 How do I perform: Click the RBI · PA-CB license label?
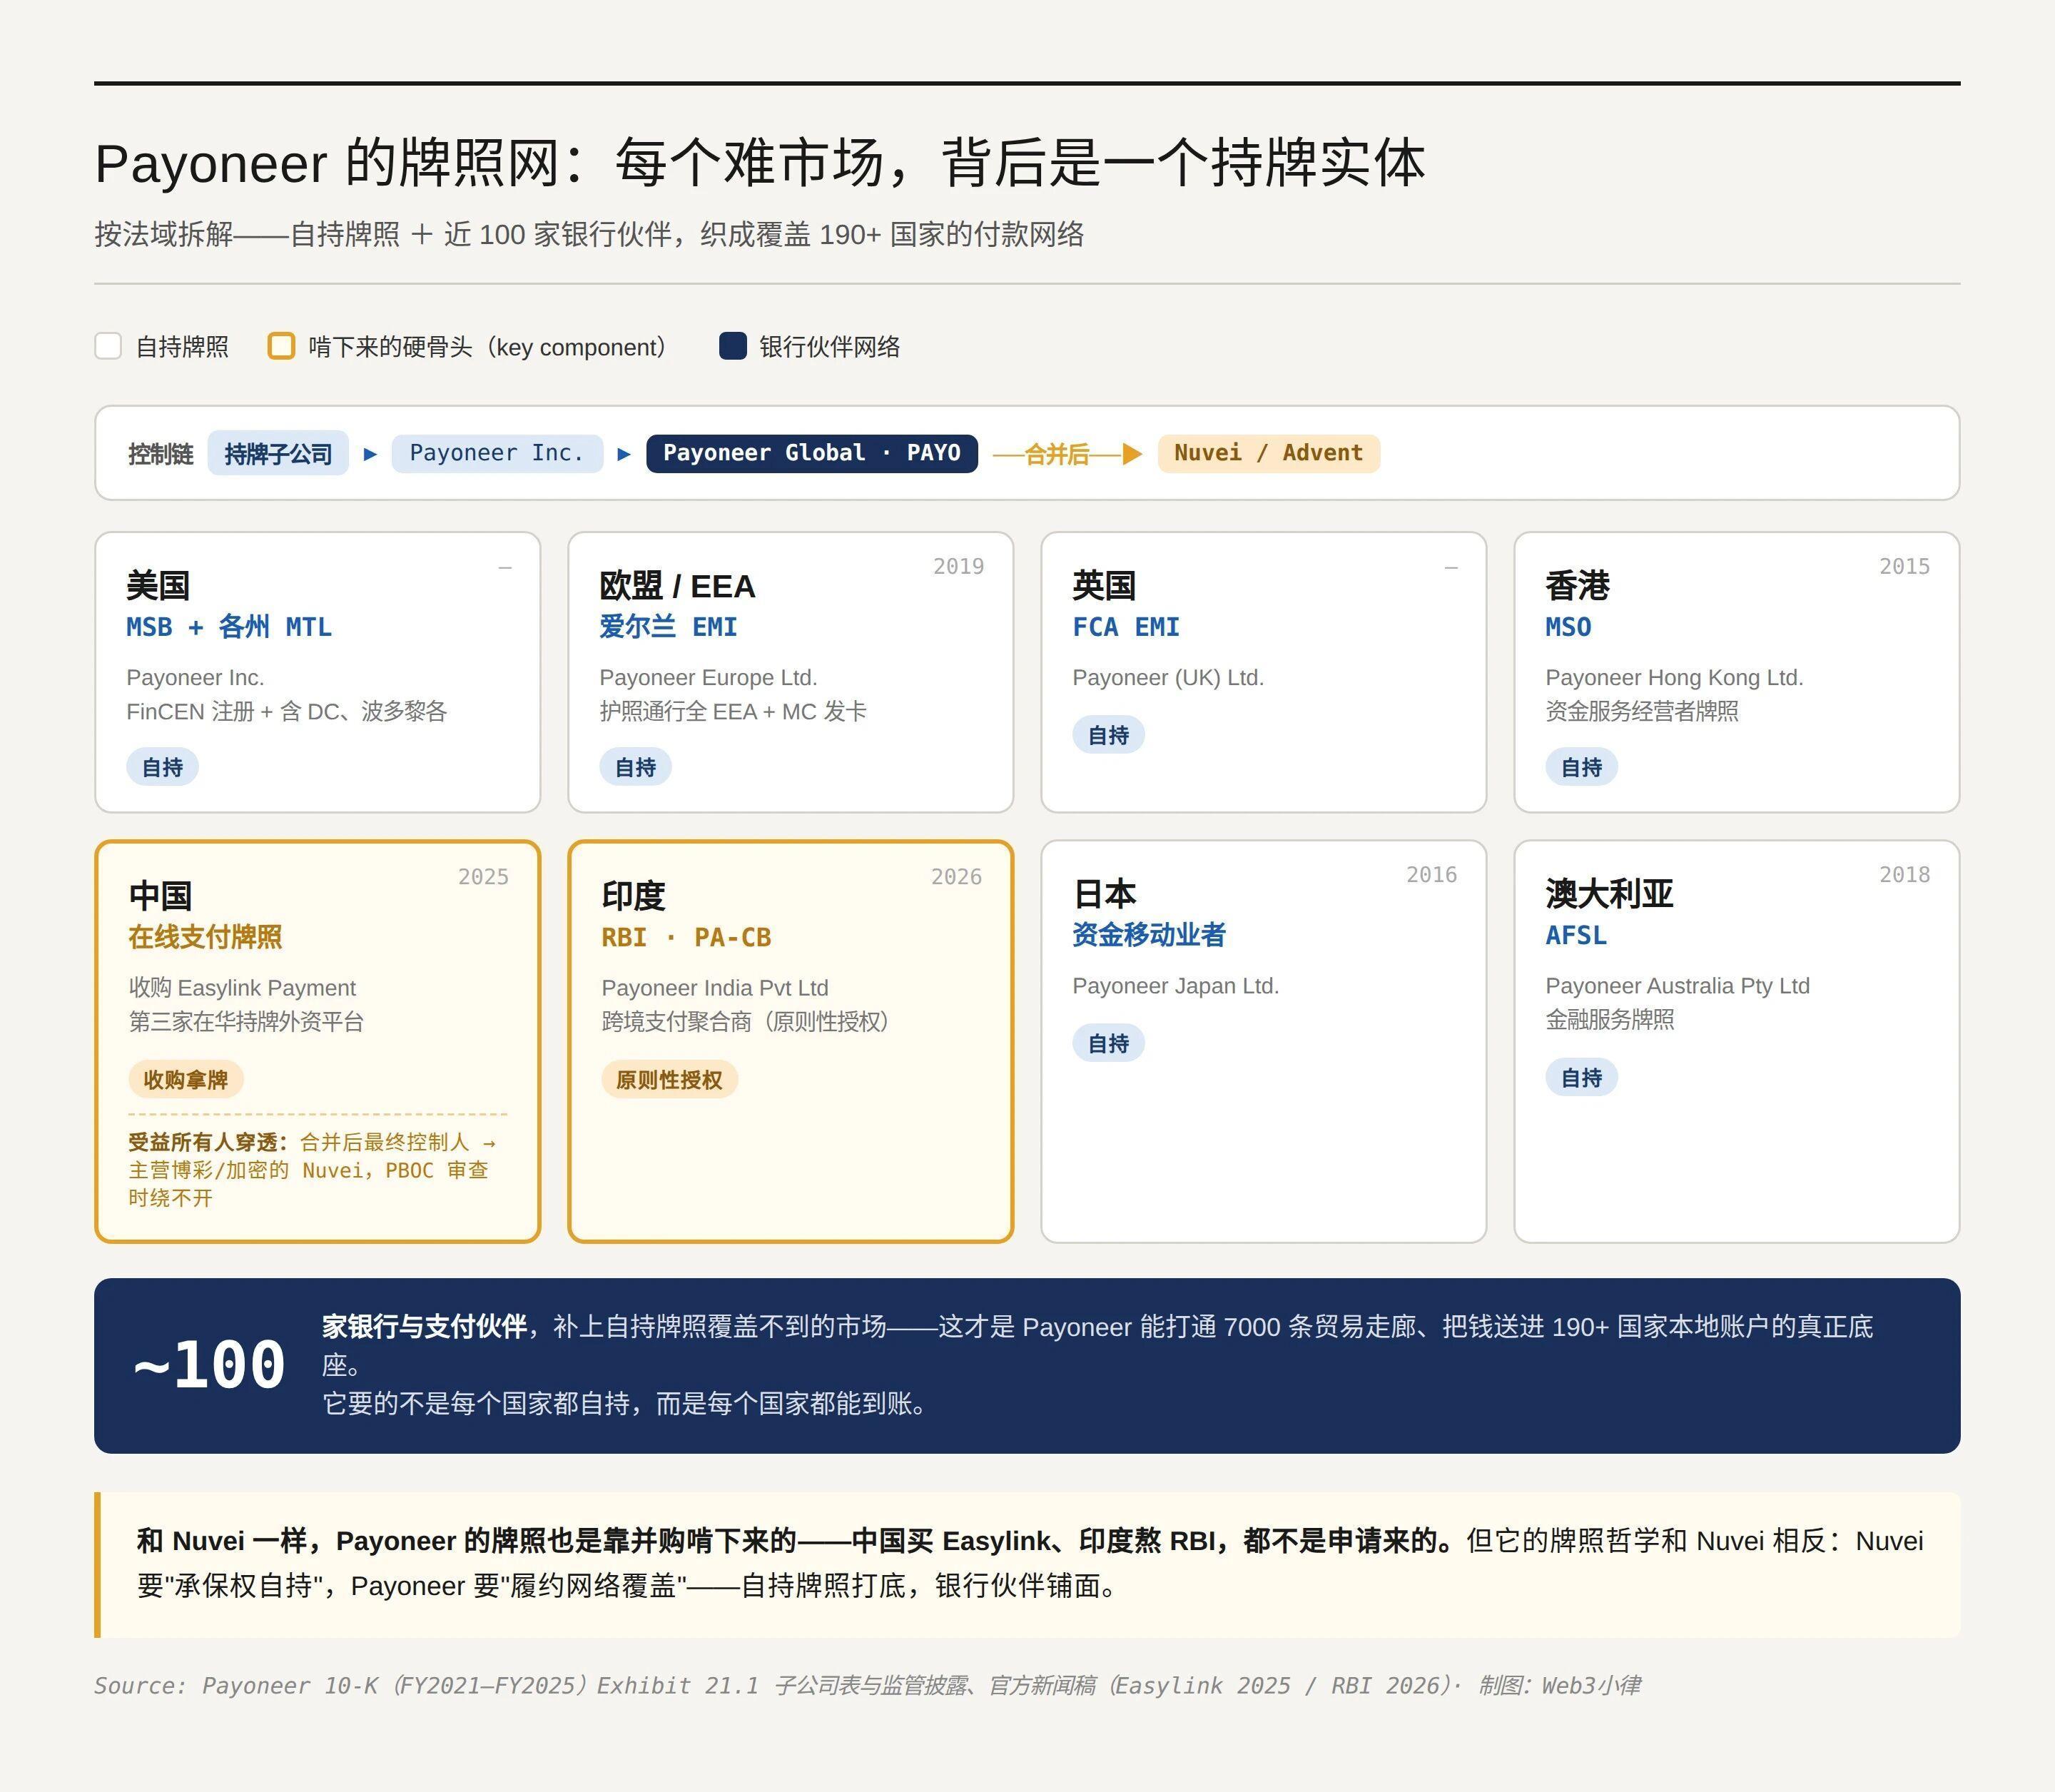pyautogui.click(x=686, y=937)
